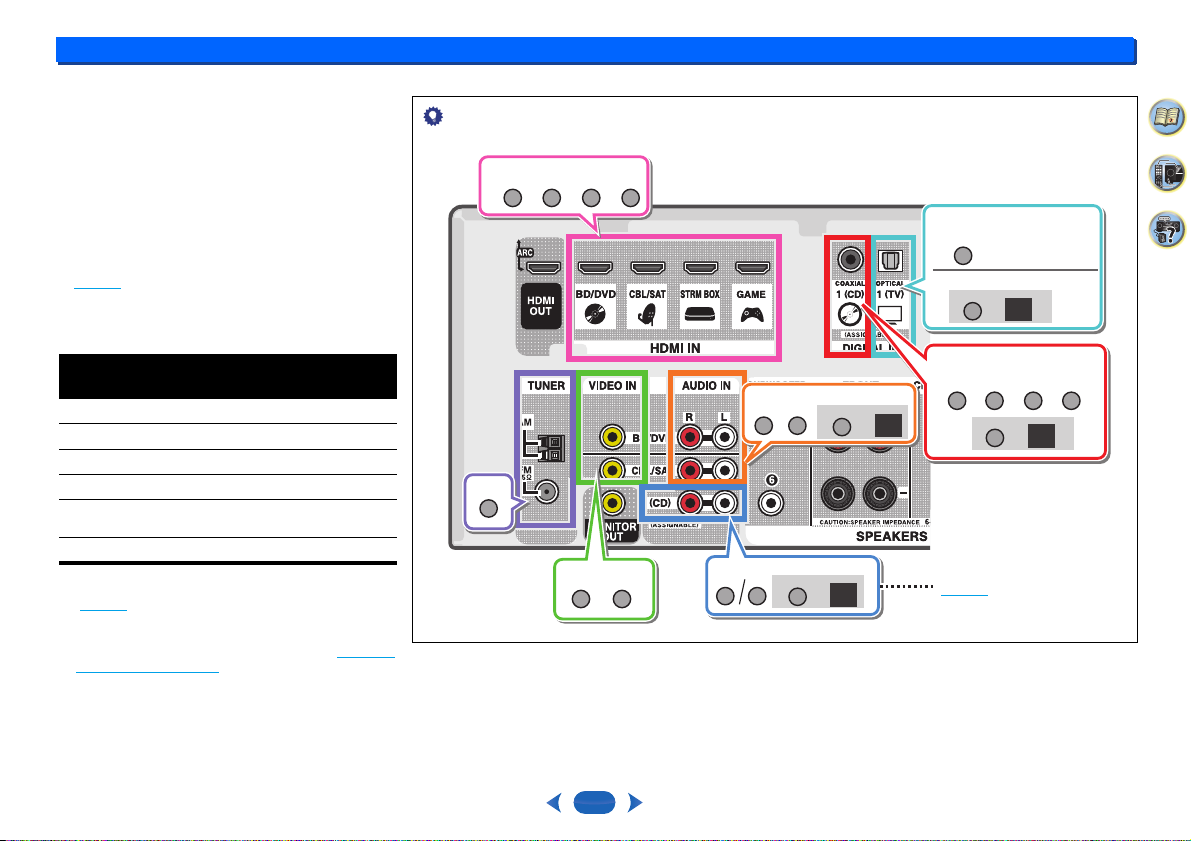Click the HDMI OUT black label
1191x841 pixels.
click(540, 305)
